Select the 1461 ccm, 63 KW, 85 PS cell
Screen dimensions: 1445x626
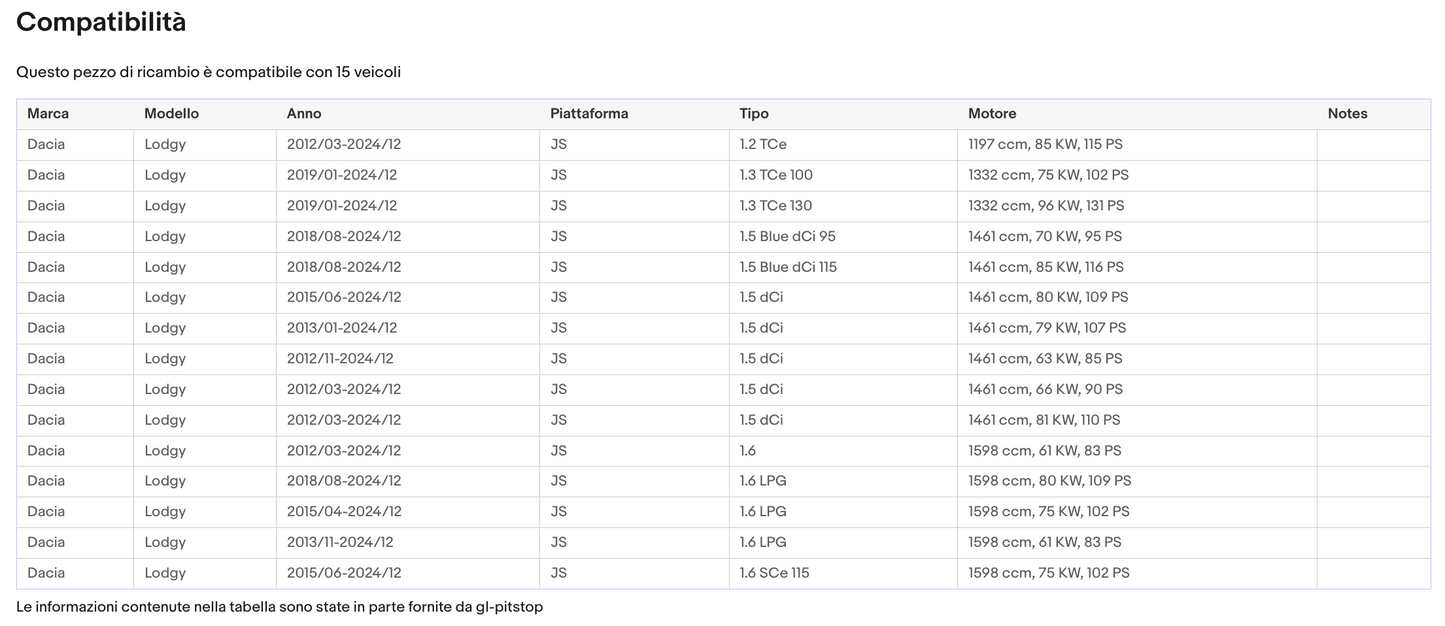(1045, 359)
